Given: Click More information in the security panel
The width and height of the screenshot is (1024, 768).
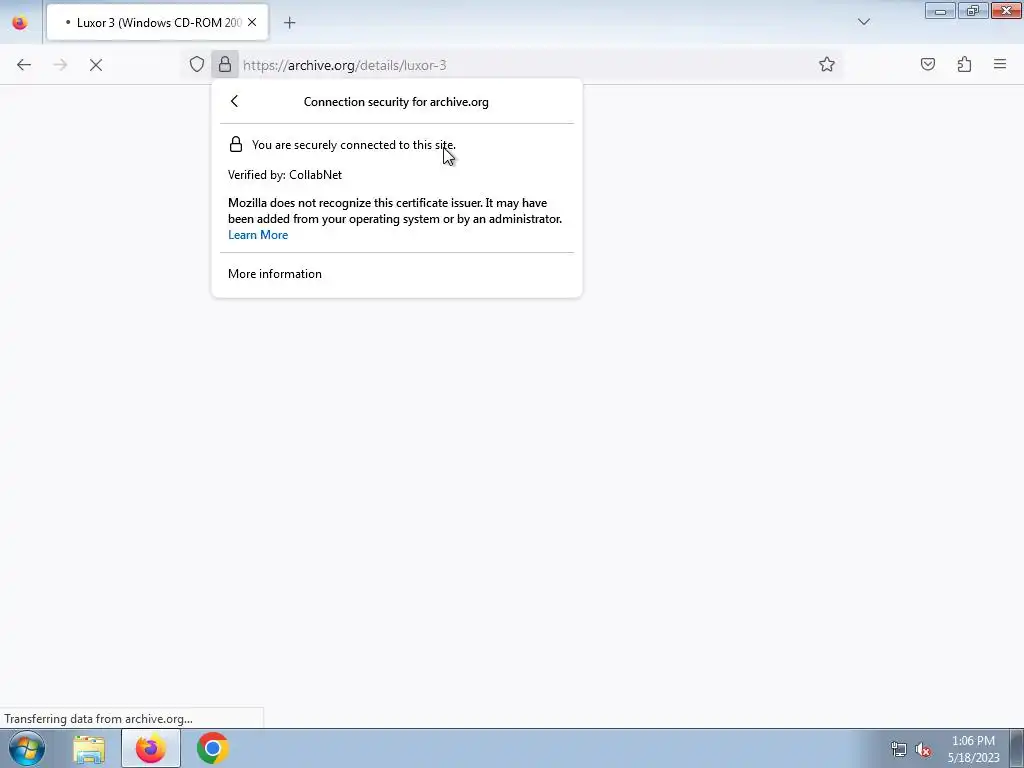Looking at the screenshot, I should 275,274.
